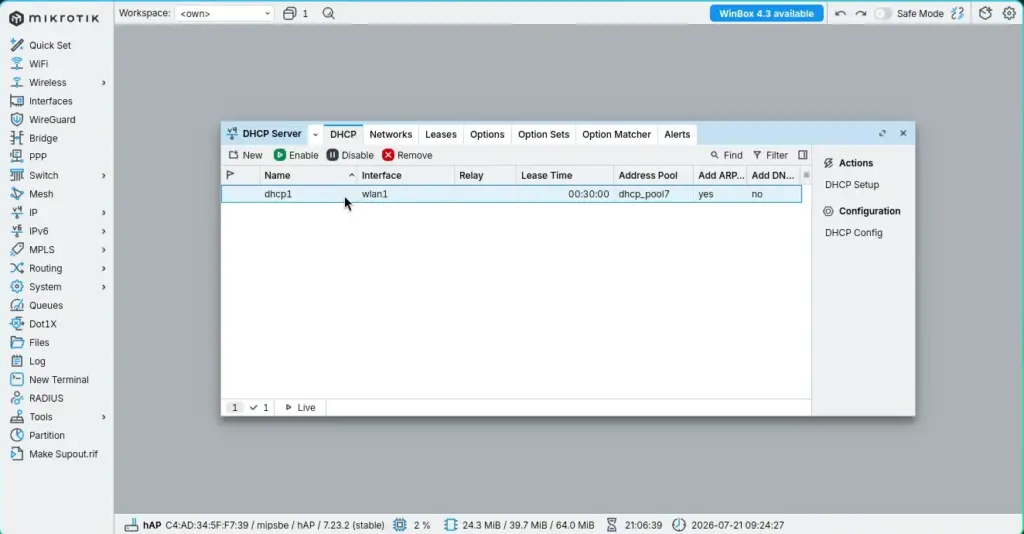The height and width of the screenshot is (534, 1024).
Task: Open Quick Set from sidebar
Action: point(50,45)
